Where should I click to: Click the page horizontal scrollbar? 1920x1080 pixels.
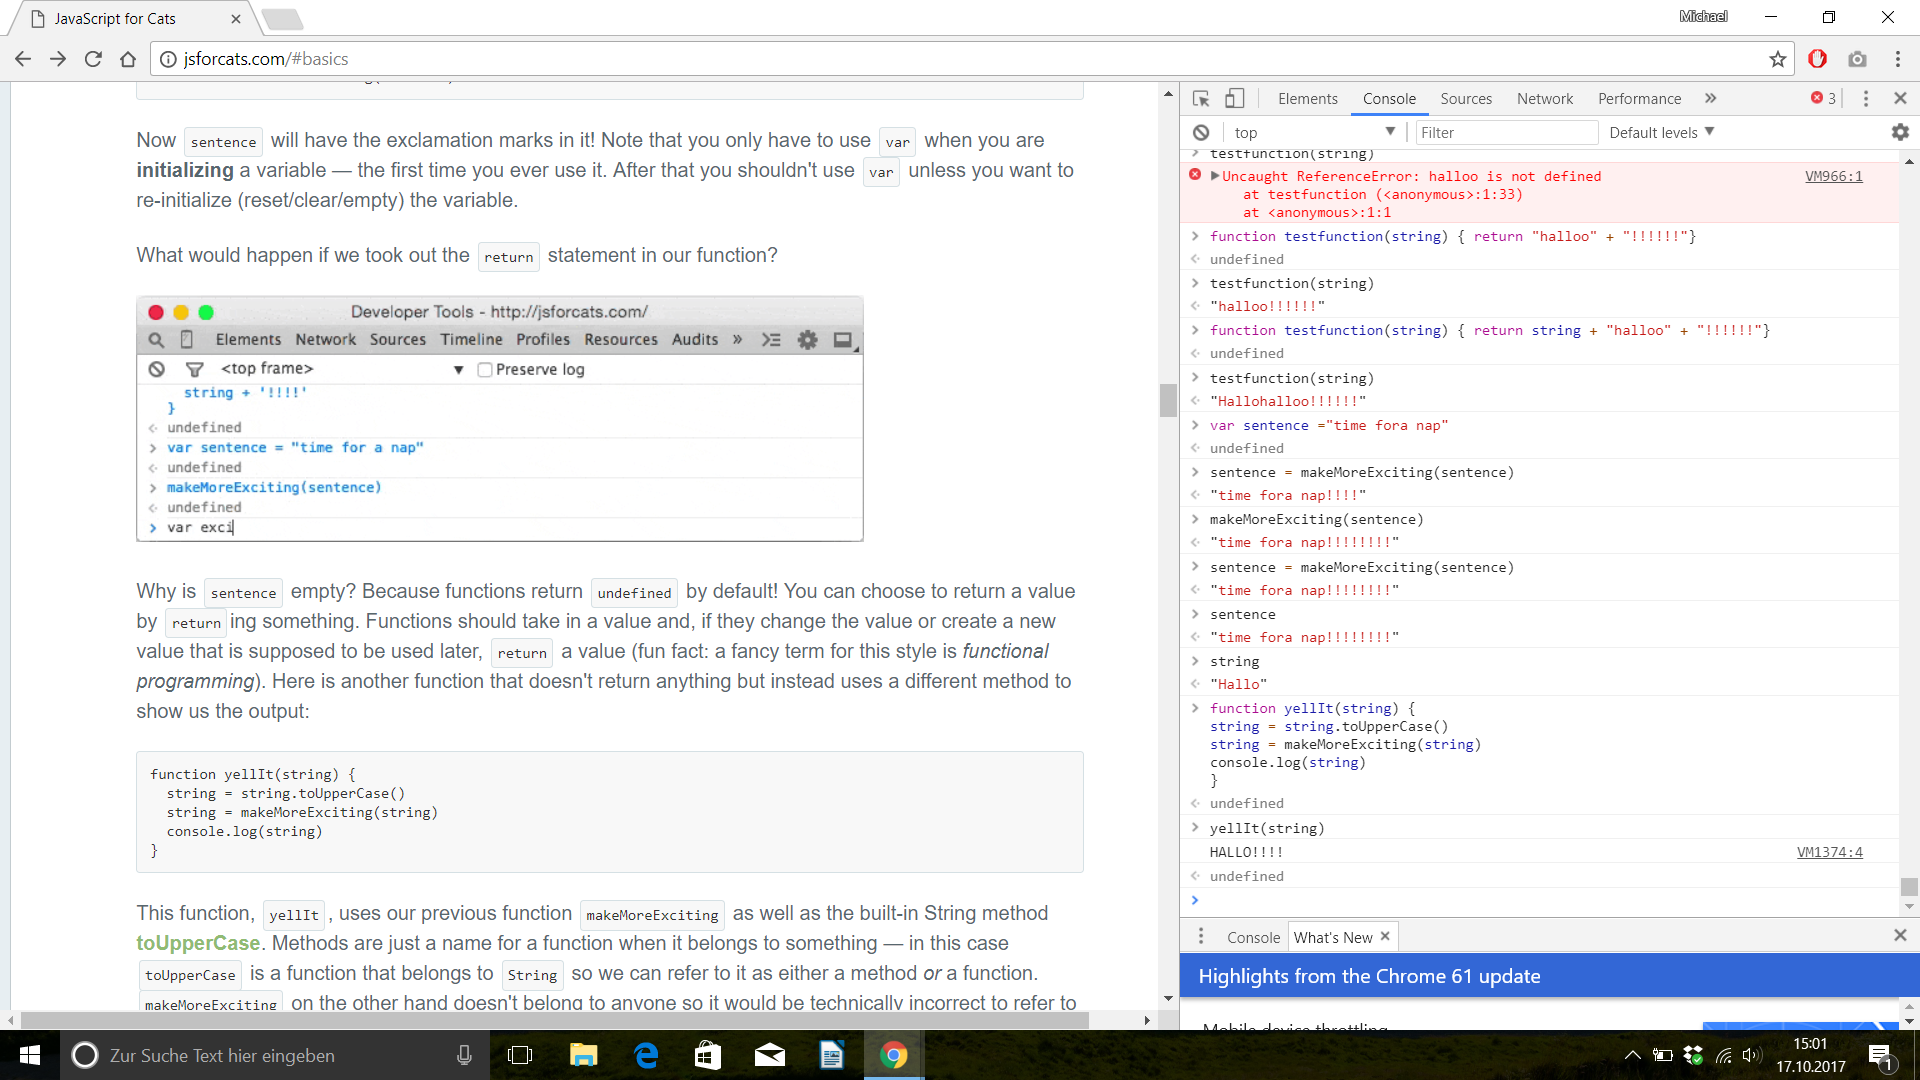tap(555, 1020)
